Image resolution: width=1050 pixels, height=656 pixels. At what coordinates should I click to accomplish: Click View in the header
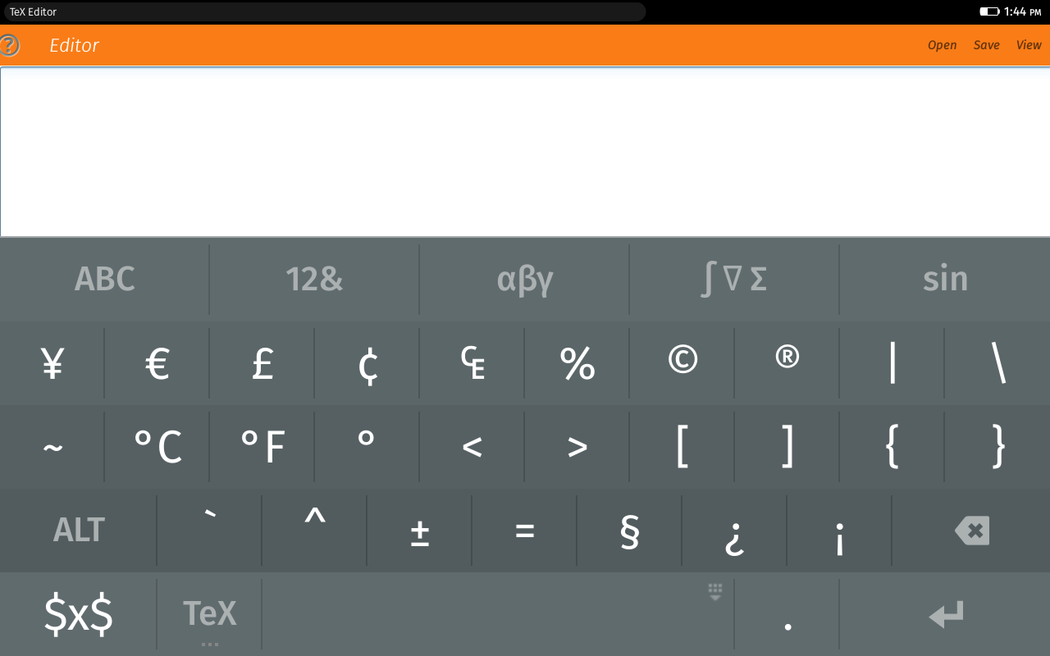click(x=1029, y=46)
